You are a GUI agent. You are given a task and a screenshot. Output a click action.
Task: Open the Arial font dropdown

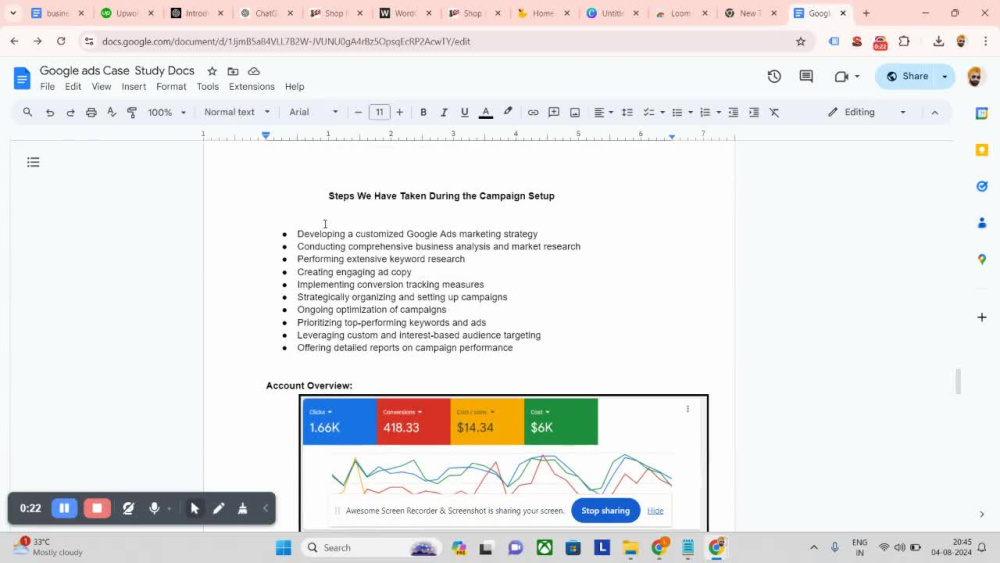point(313,112)
